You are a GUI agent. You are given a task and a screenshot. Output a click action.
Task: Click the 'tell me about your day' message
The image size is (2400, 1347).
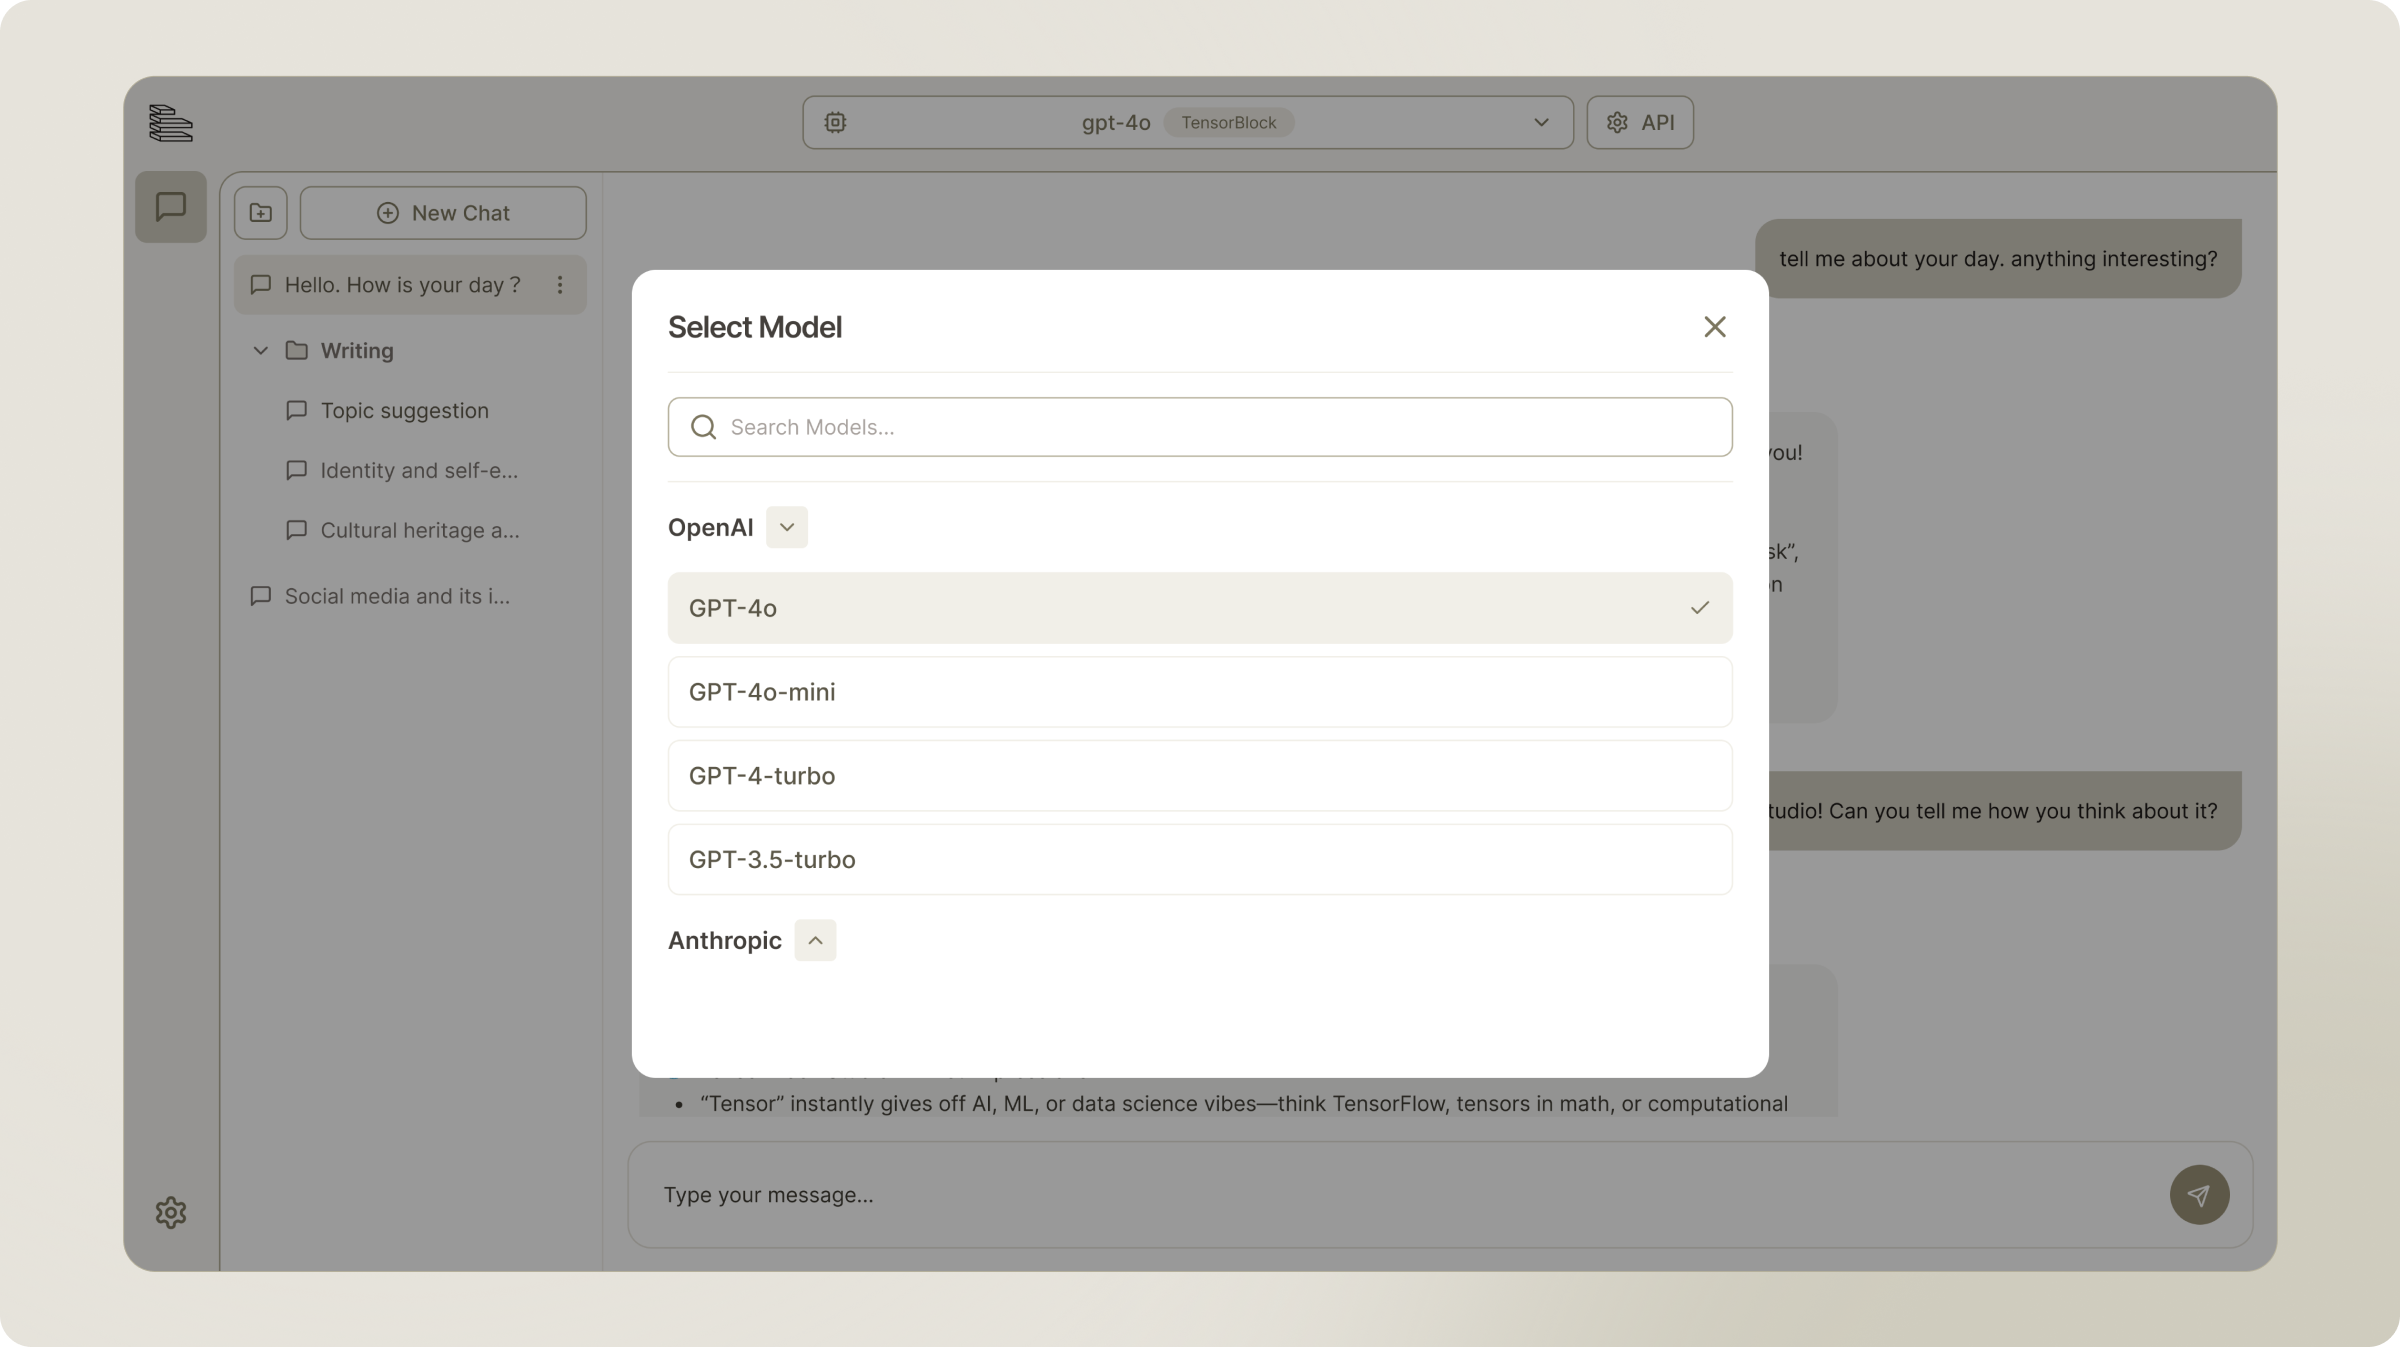click(x=1998, y=258)
